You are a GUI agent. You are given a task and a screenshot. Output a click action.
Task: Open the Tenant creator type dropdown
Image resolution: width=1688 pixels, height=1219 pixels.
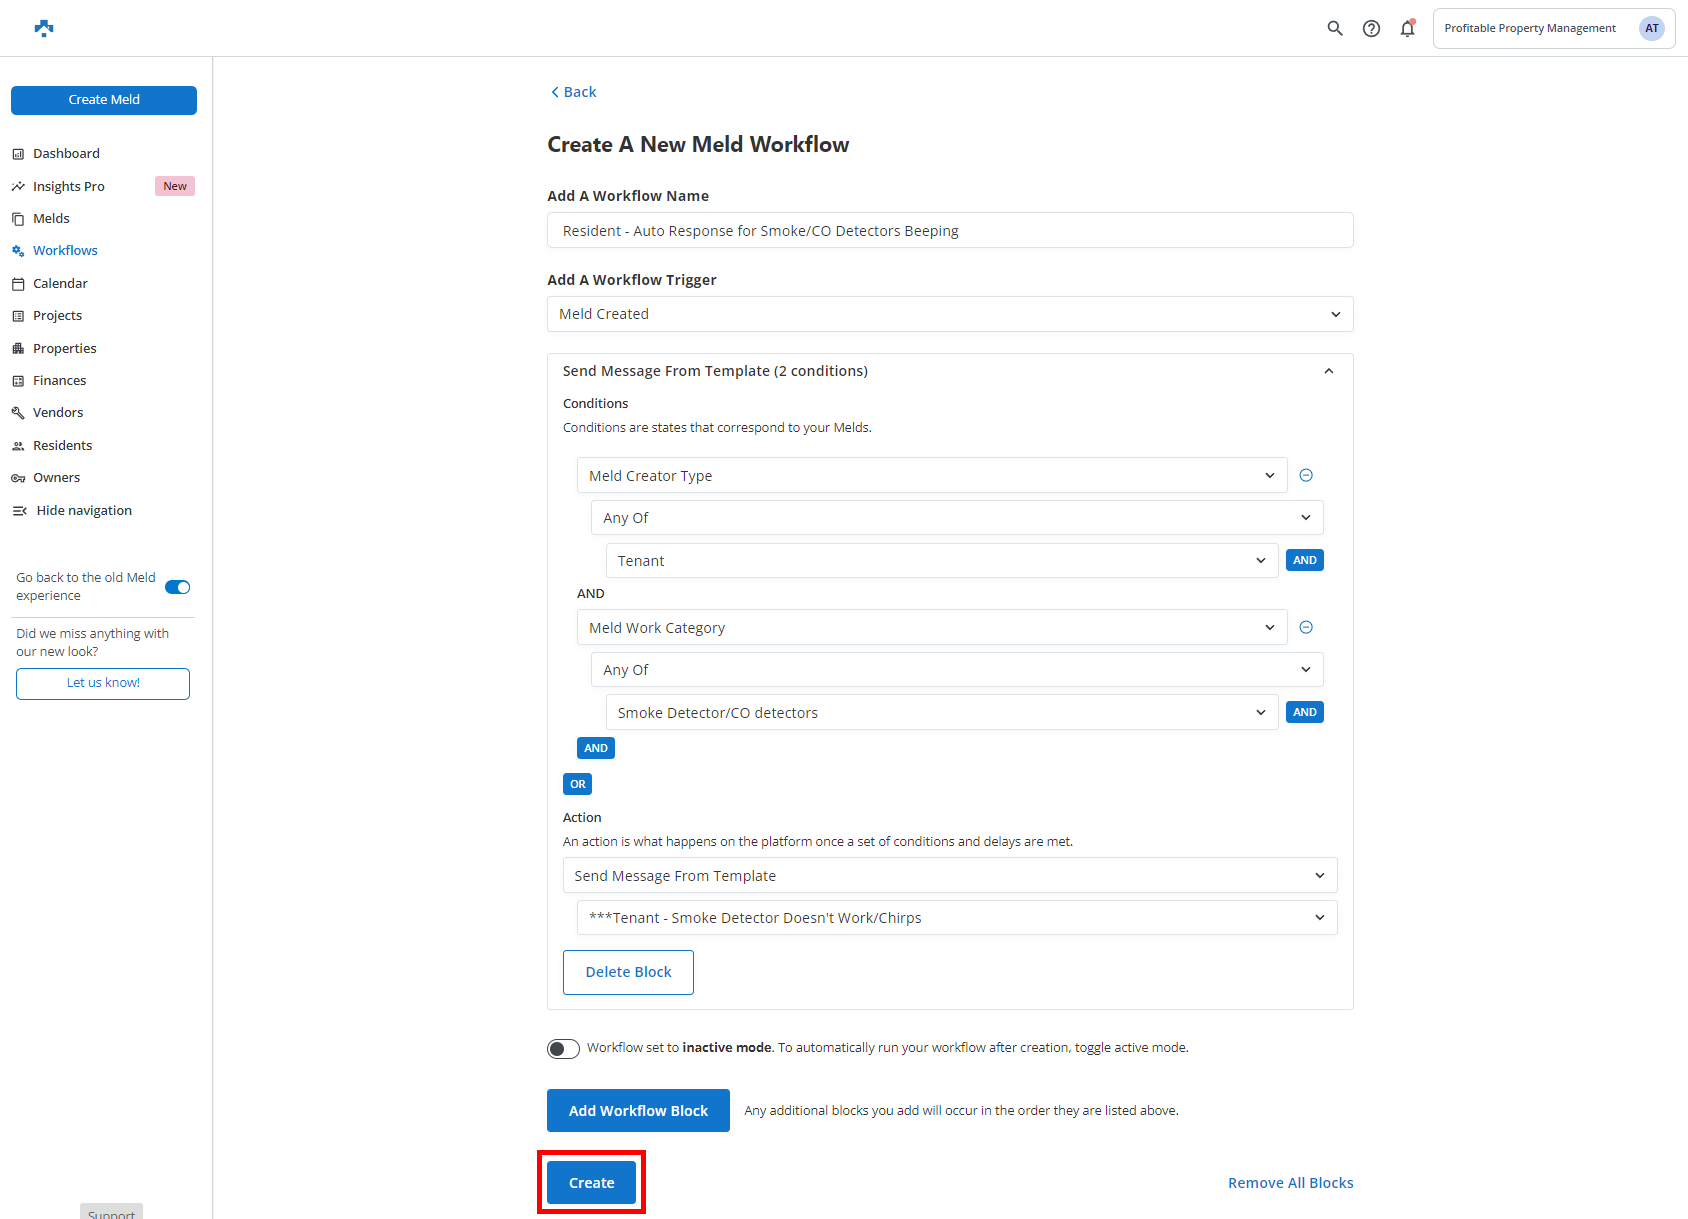tap(941, 561)
